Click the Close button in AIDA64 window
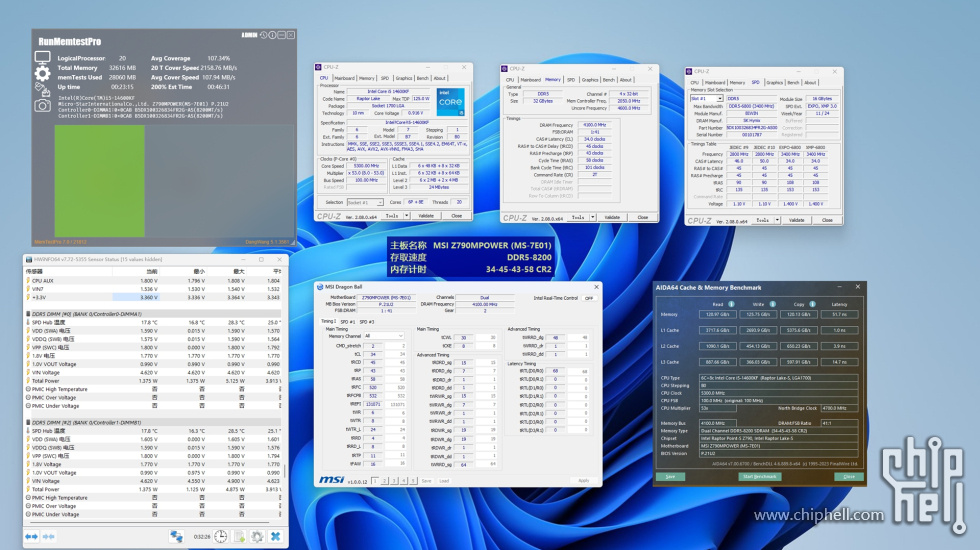This screenshot has width=980, height=550. coord(849,476)
